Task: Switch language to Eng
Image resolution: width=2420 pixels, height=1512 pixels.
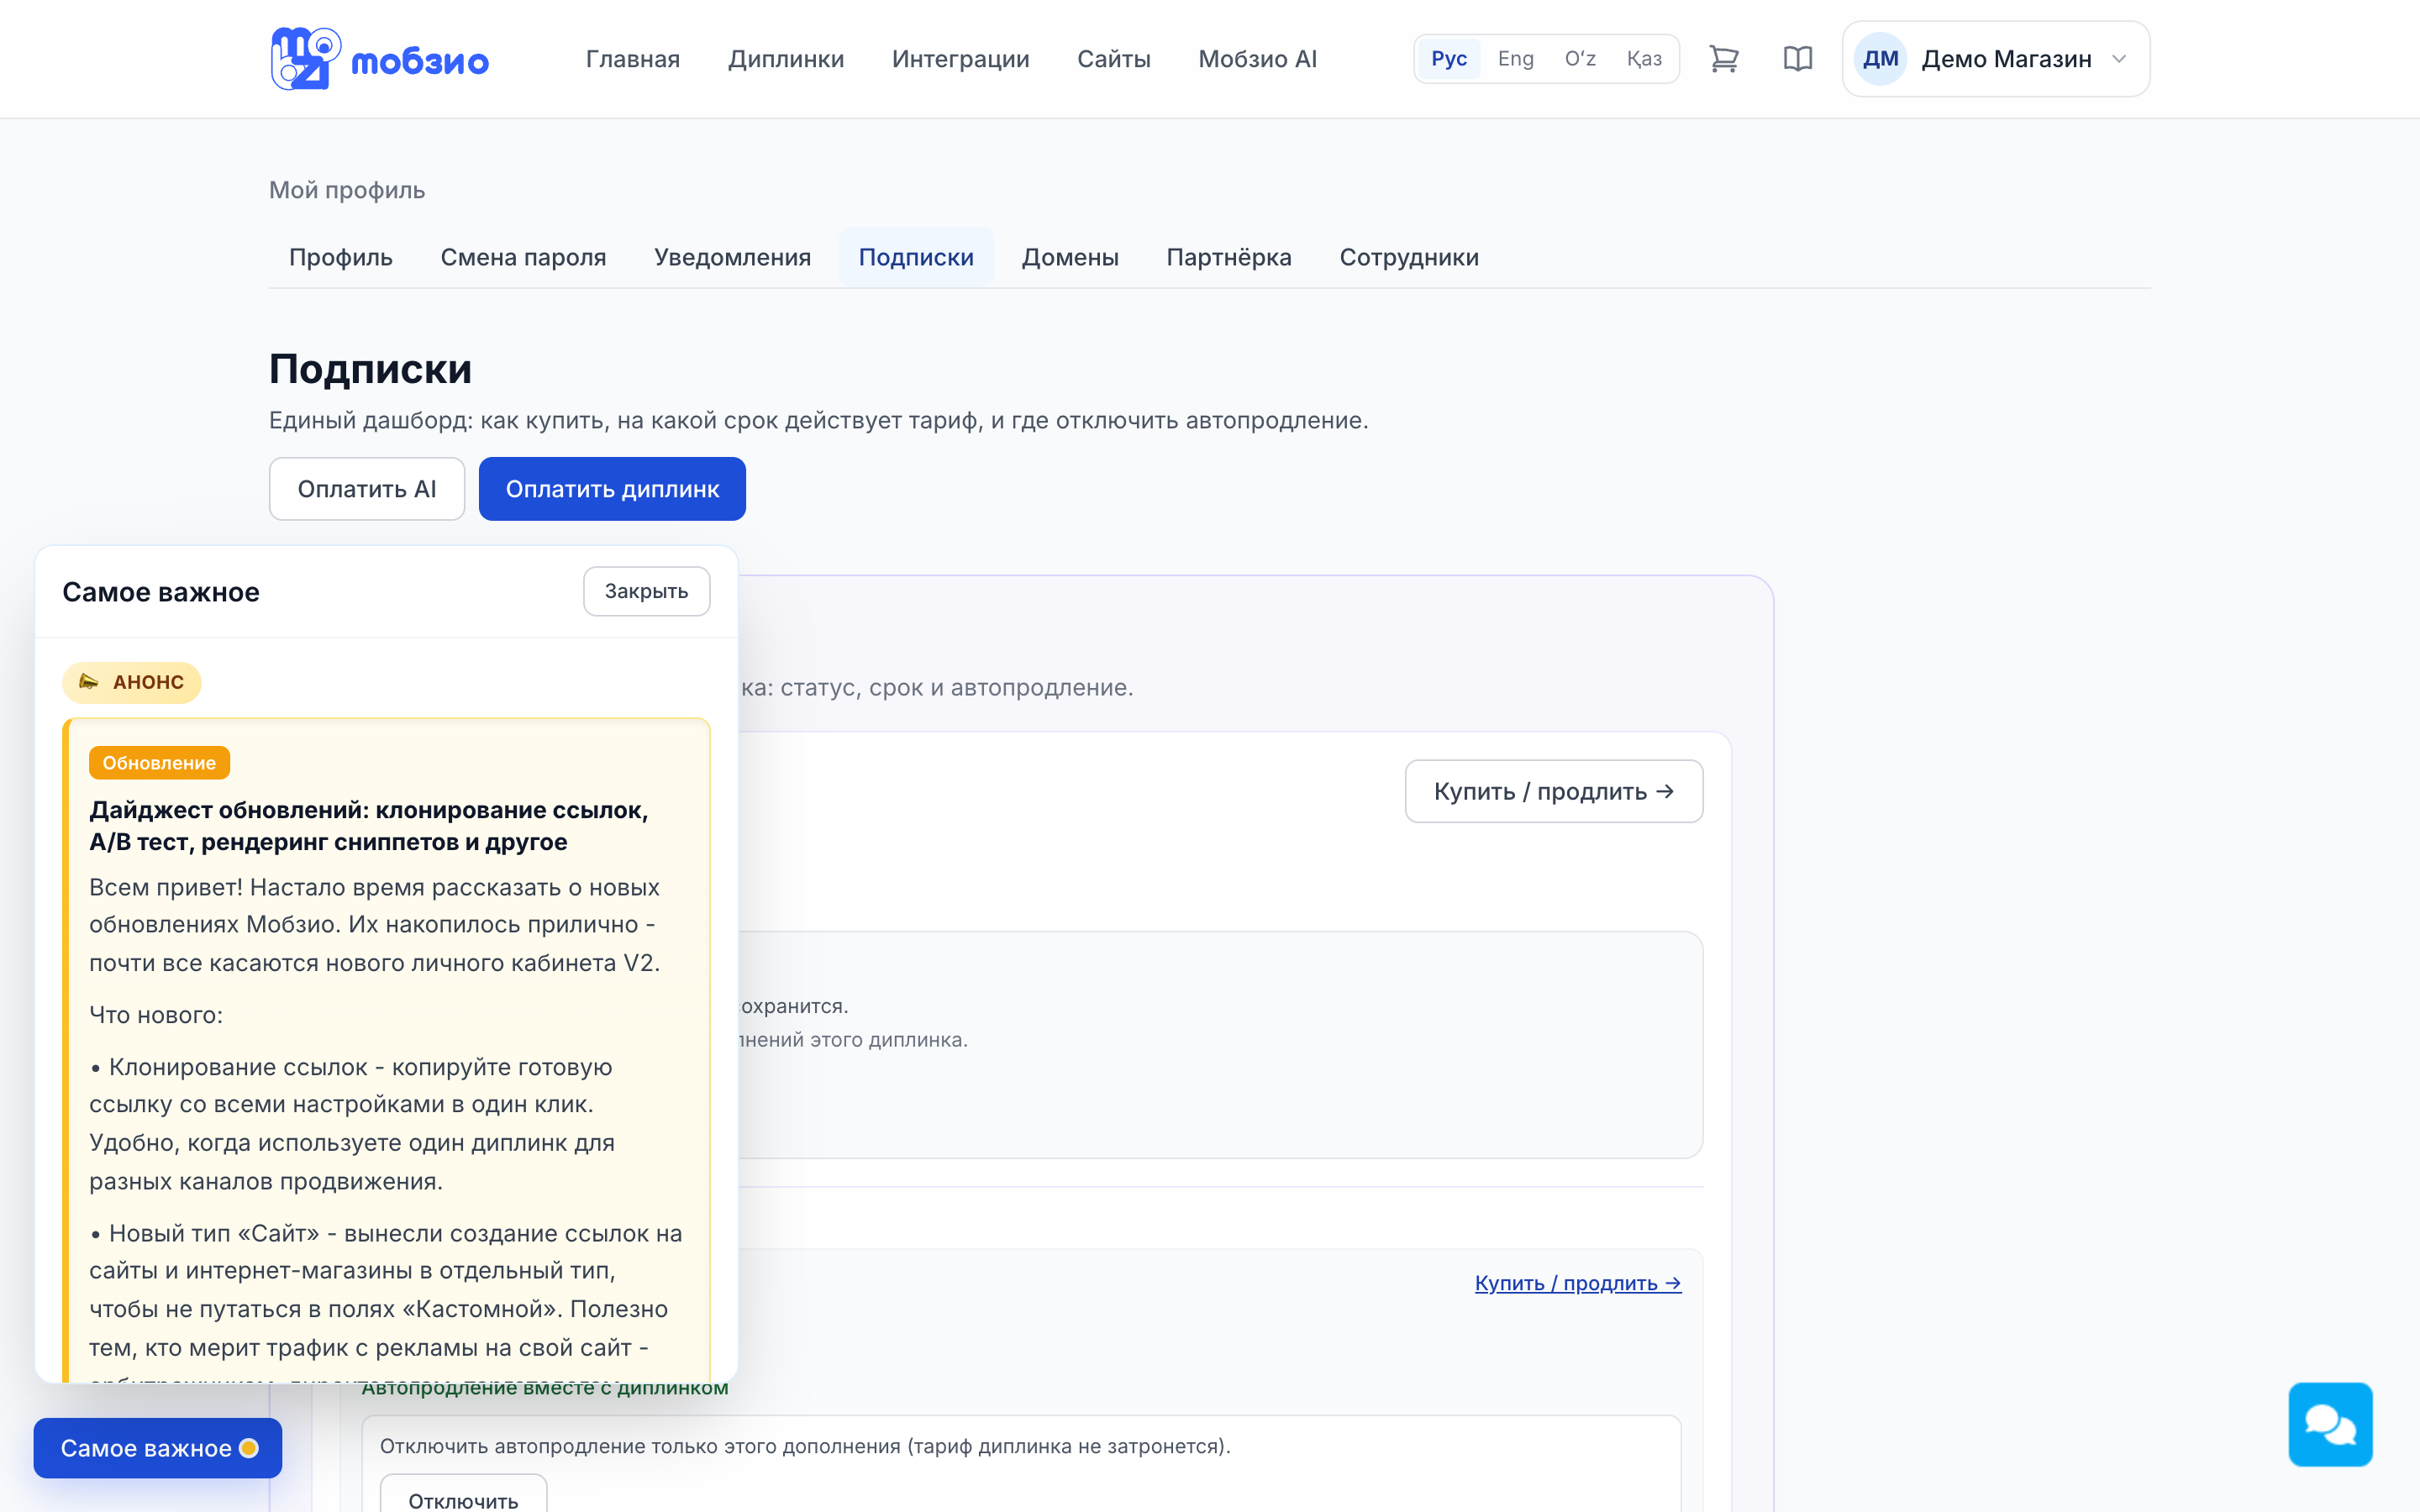Action: (1515, 59)
